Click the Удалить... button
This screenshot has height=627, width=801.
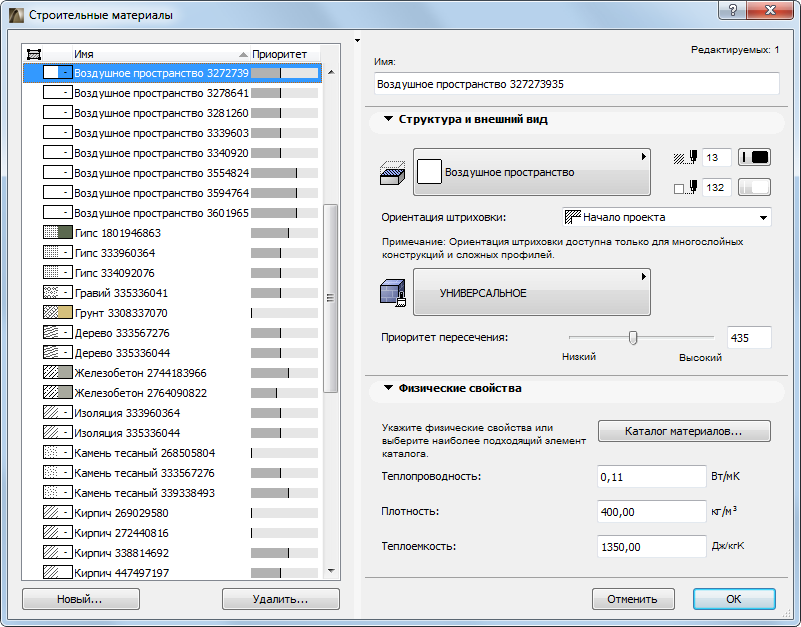click(280, 599)
